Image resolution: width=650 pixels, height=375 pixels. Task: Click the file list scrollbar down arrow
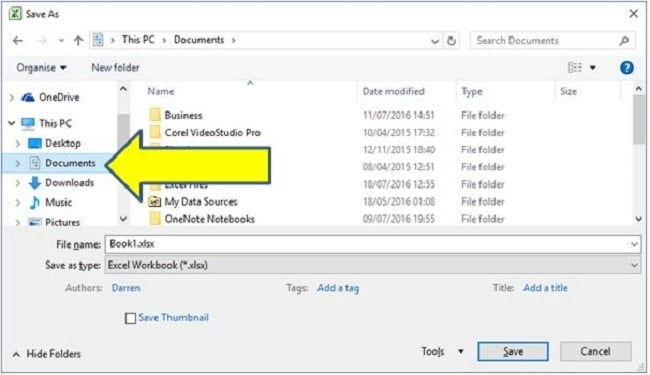(639, 219)
